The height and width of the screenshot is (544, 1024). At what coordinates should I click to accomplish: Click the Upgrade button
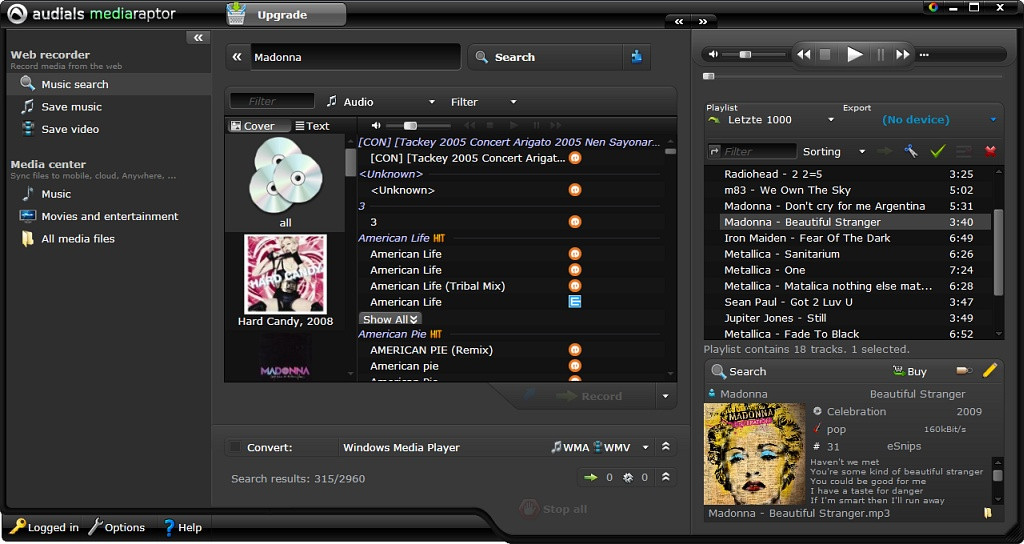[x=286, y=14]
